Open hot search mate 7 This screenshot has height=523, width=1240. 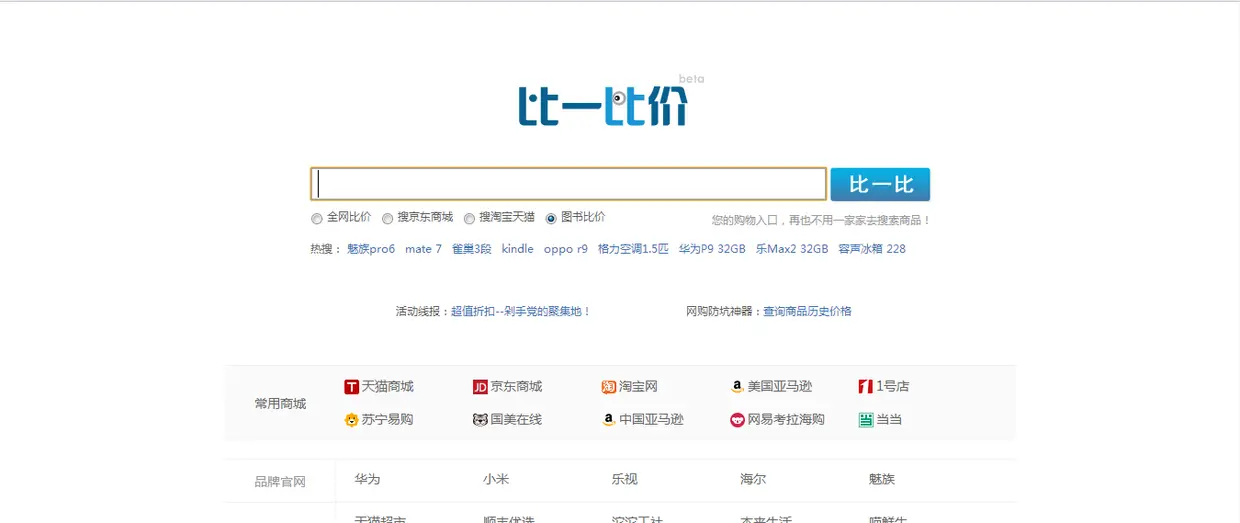423,249
